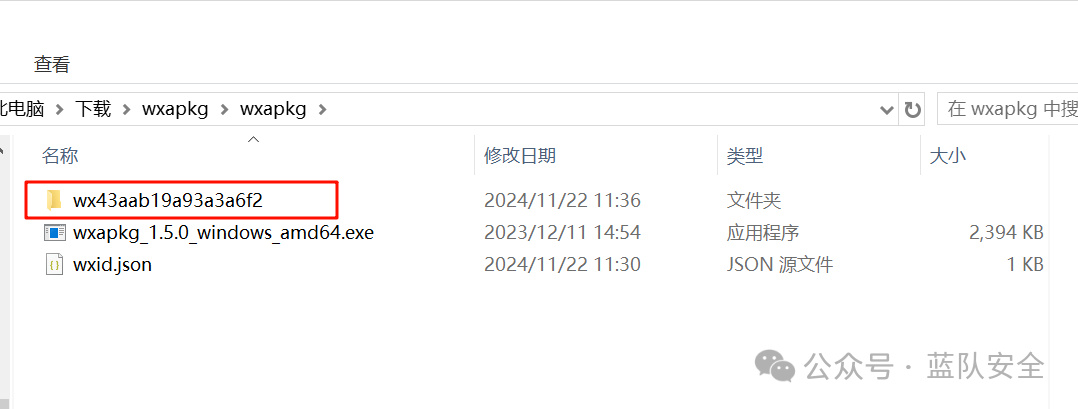1078x409 pixels.
Task: Expand the chevron after the last wxapkg breadcrumb
Action: coord(322,109)
